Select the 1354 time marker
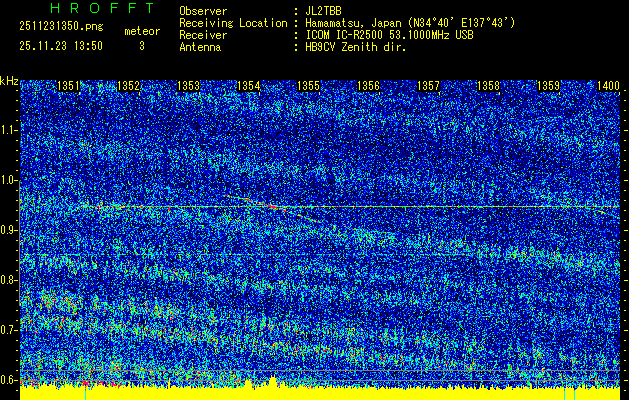Viewport: 629px width, 400px height. (x=249, y=87)
